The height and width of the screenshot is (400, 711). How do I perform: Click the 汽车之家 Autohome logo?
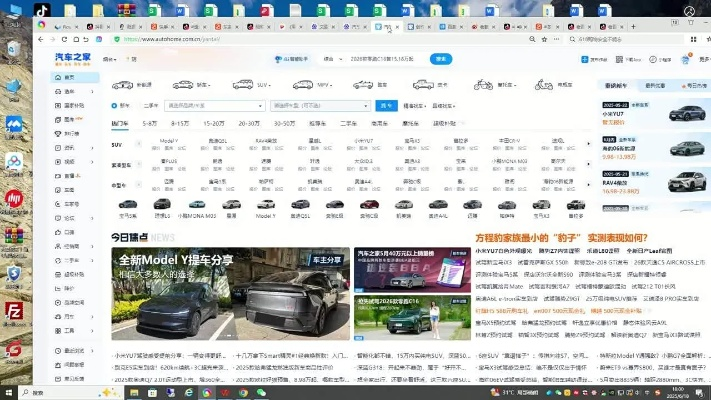tap(71, 59)
